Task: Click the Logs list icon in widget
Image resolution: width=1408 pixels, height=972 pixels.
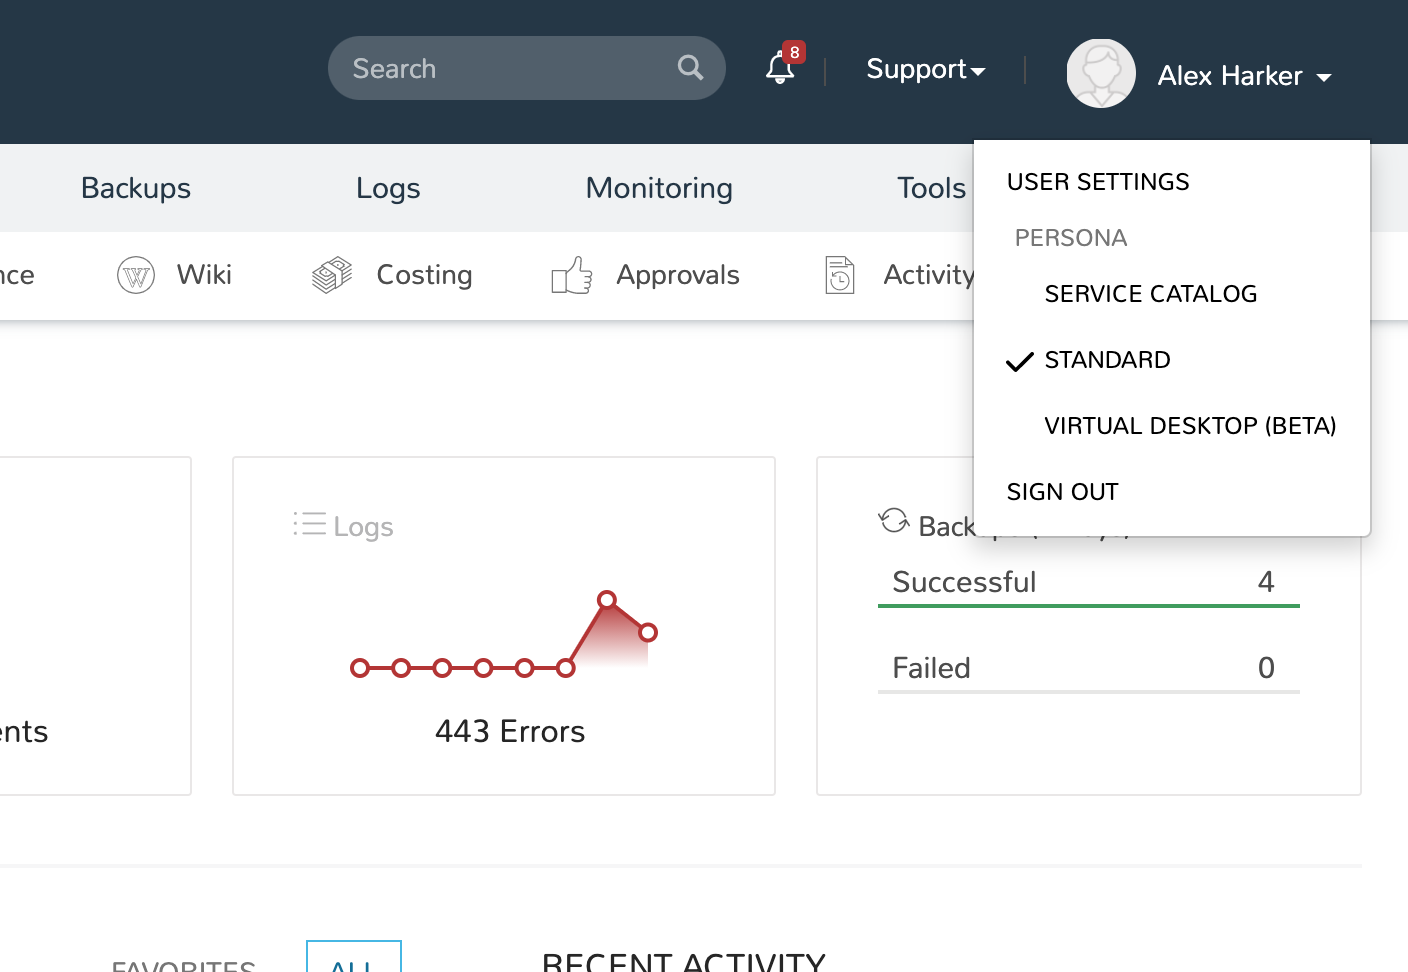Action: (x=309, y=524)
